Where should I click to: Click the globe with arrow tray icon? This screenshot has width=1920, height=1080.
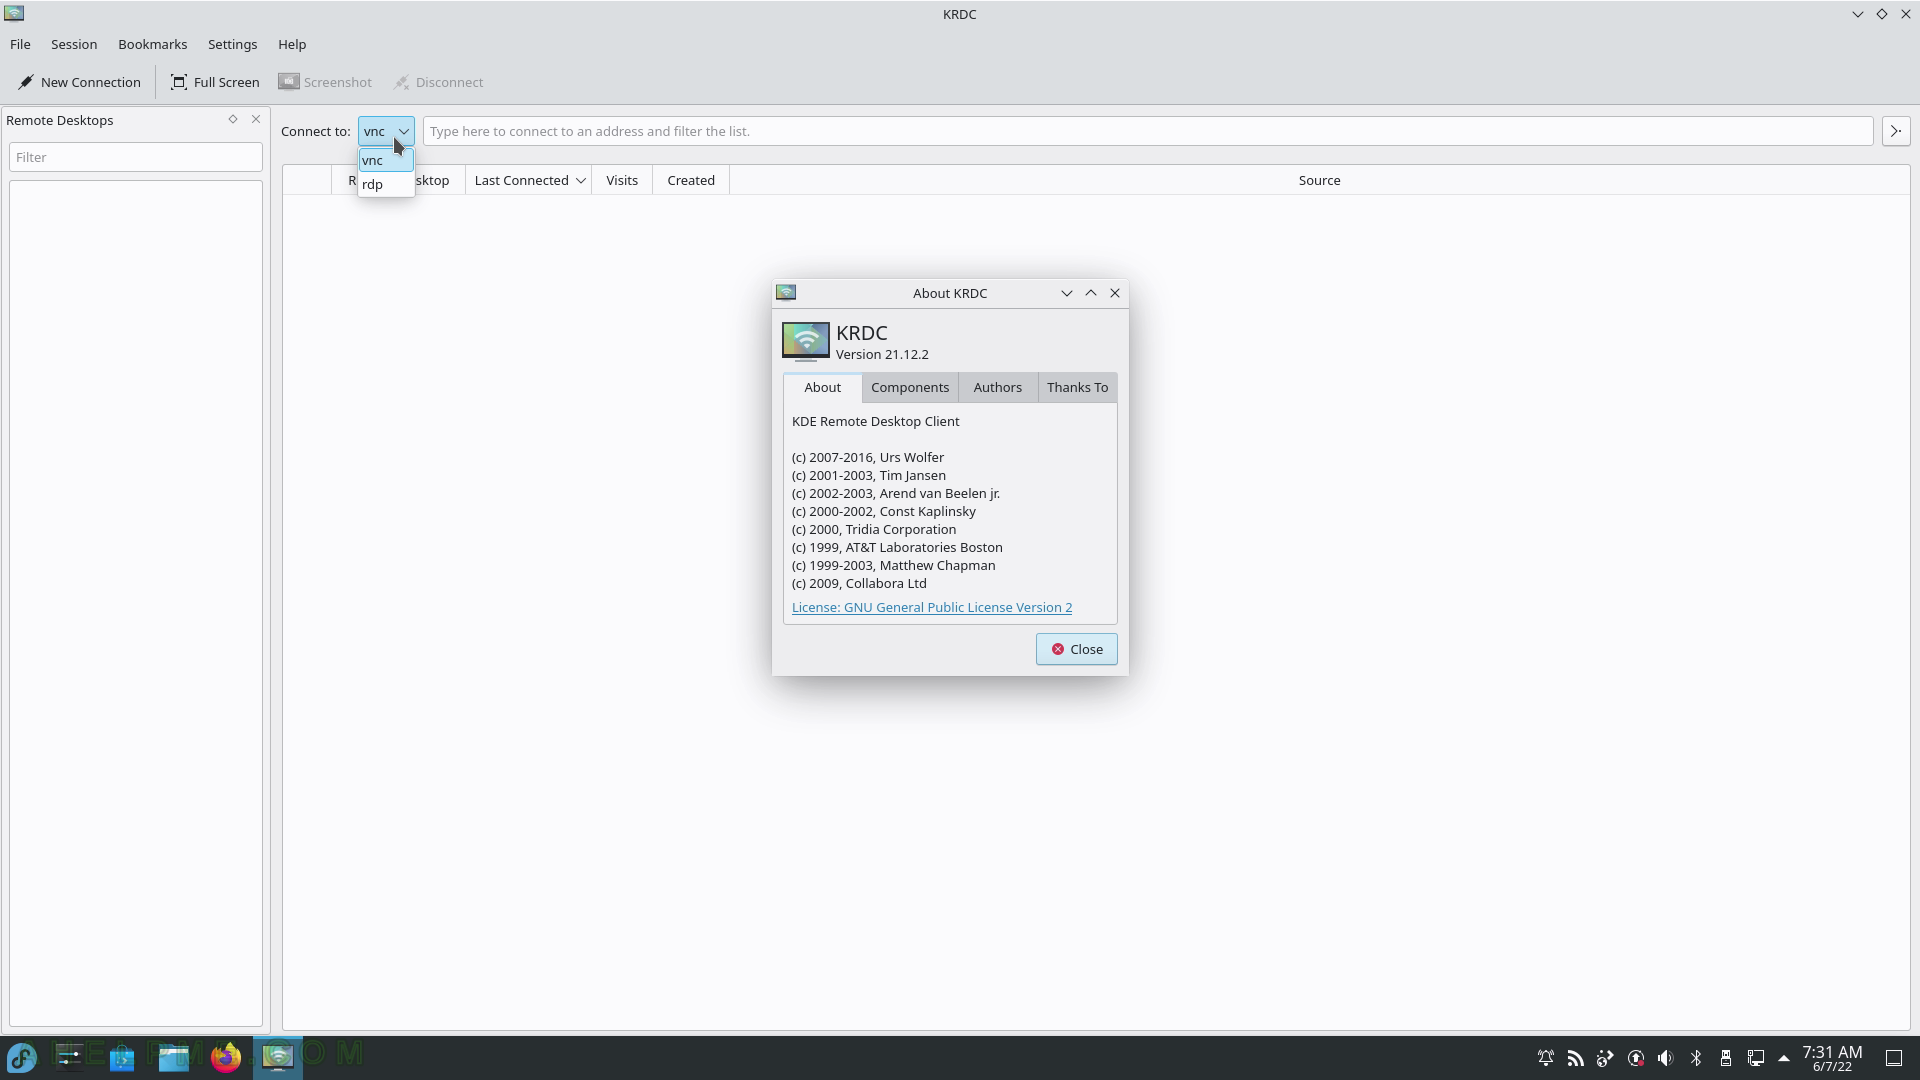pyautogui.click(x=1606, y=1058)
